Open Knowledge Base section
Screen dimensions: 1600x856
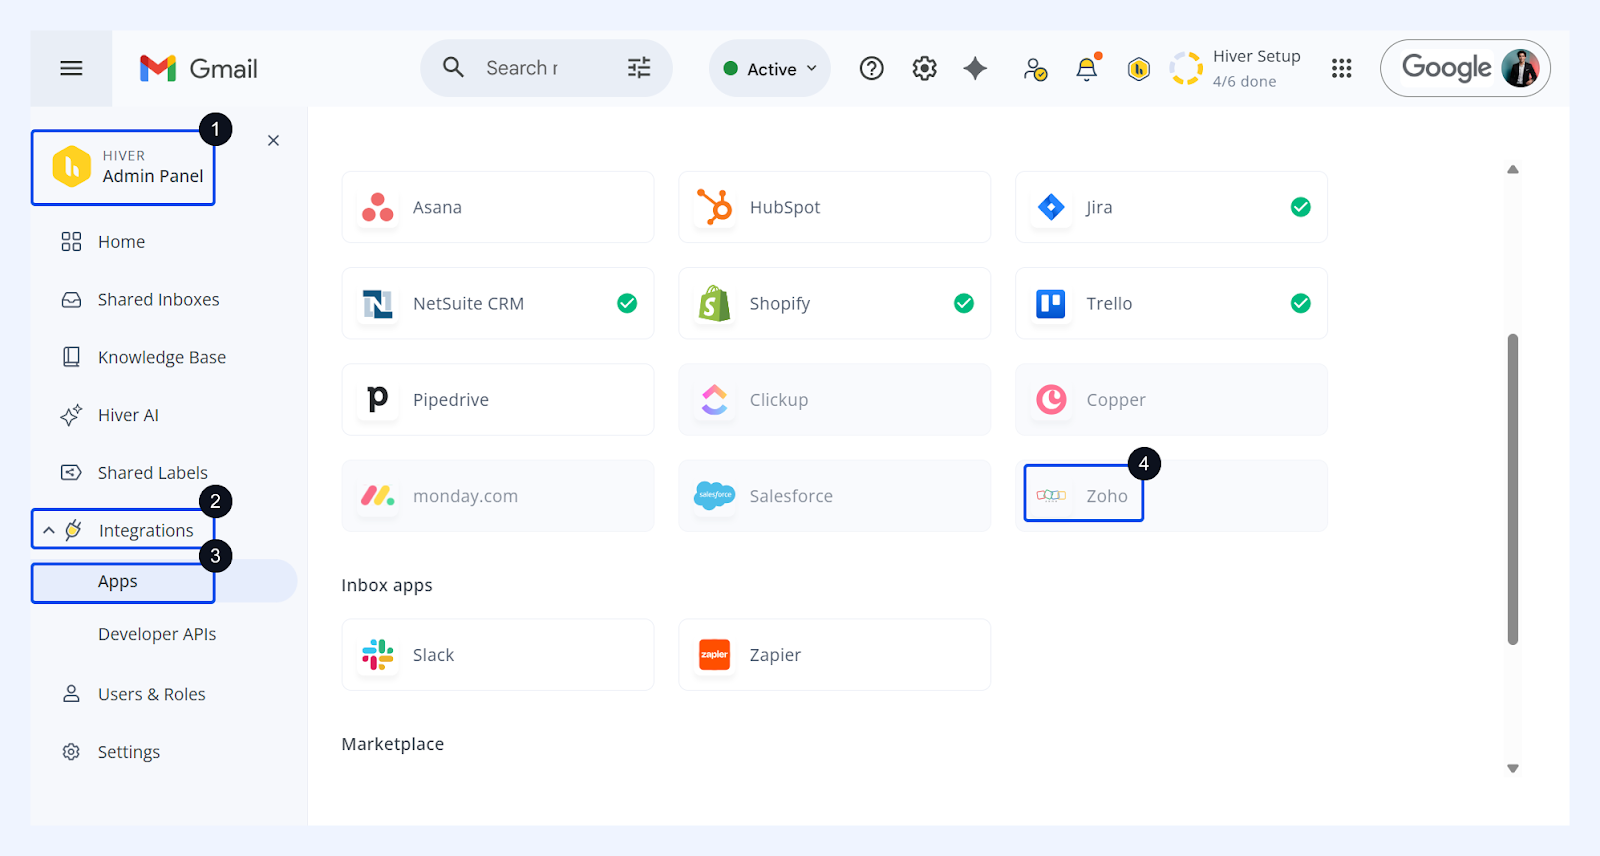click(143, 357)
